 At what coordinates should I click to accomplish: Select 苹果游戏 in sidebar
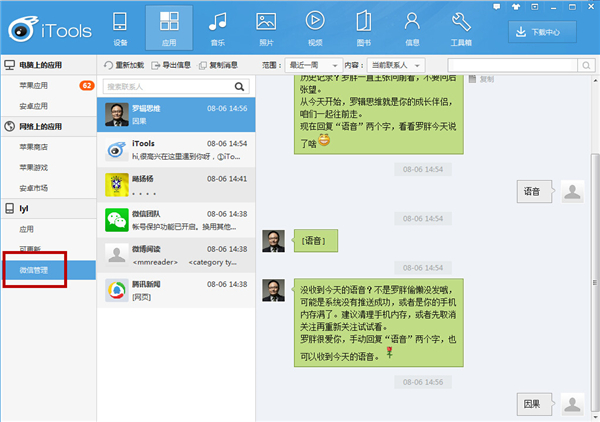coord(34,168)
